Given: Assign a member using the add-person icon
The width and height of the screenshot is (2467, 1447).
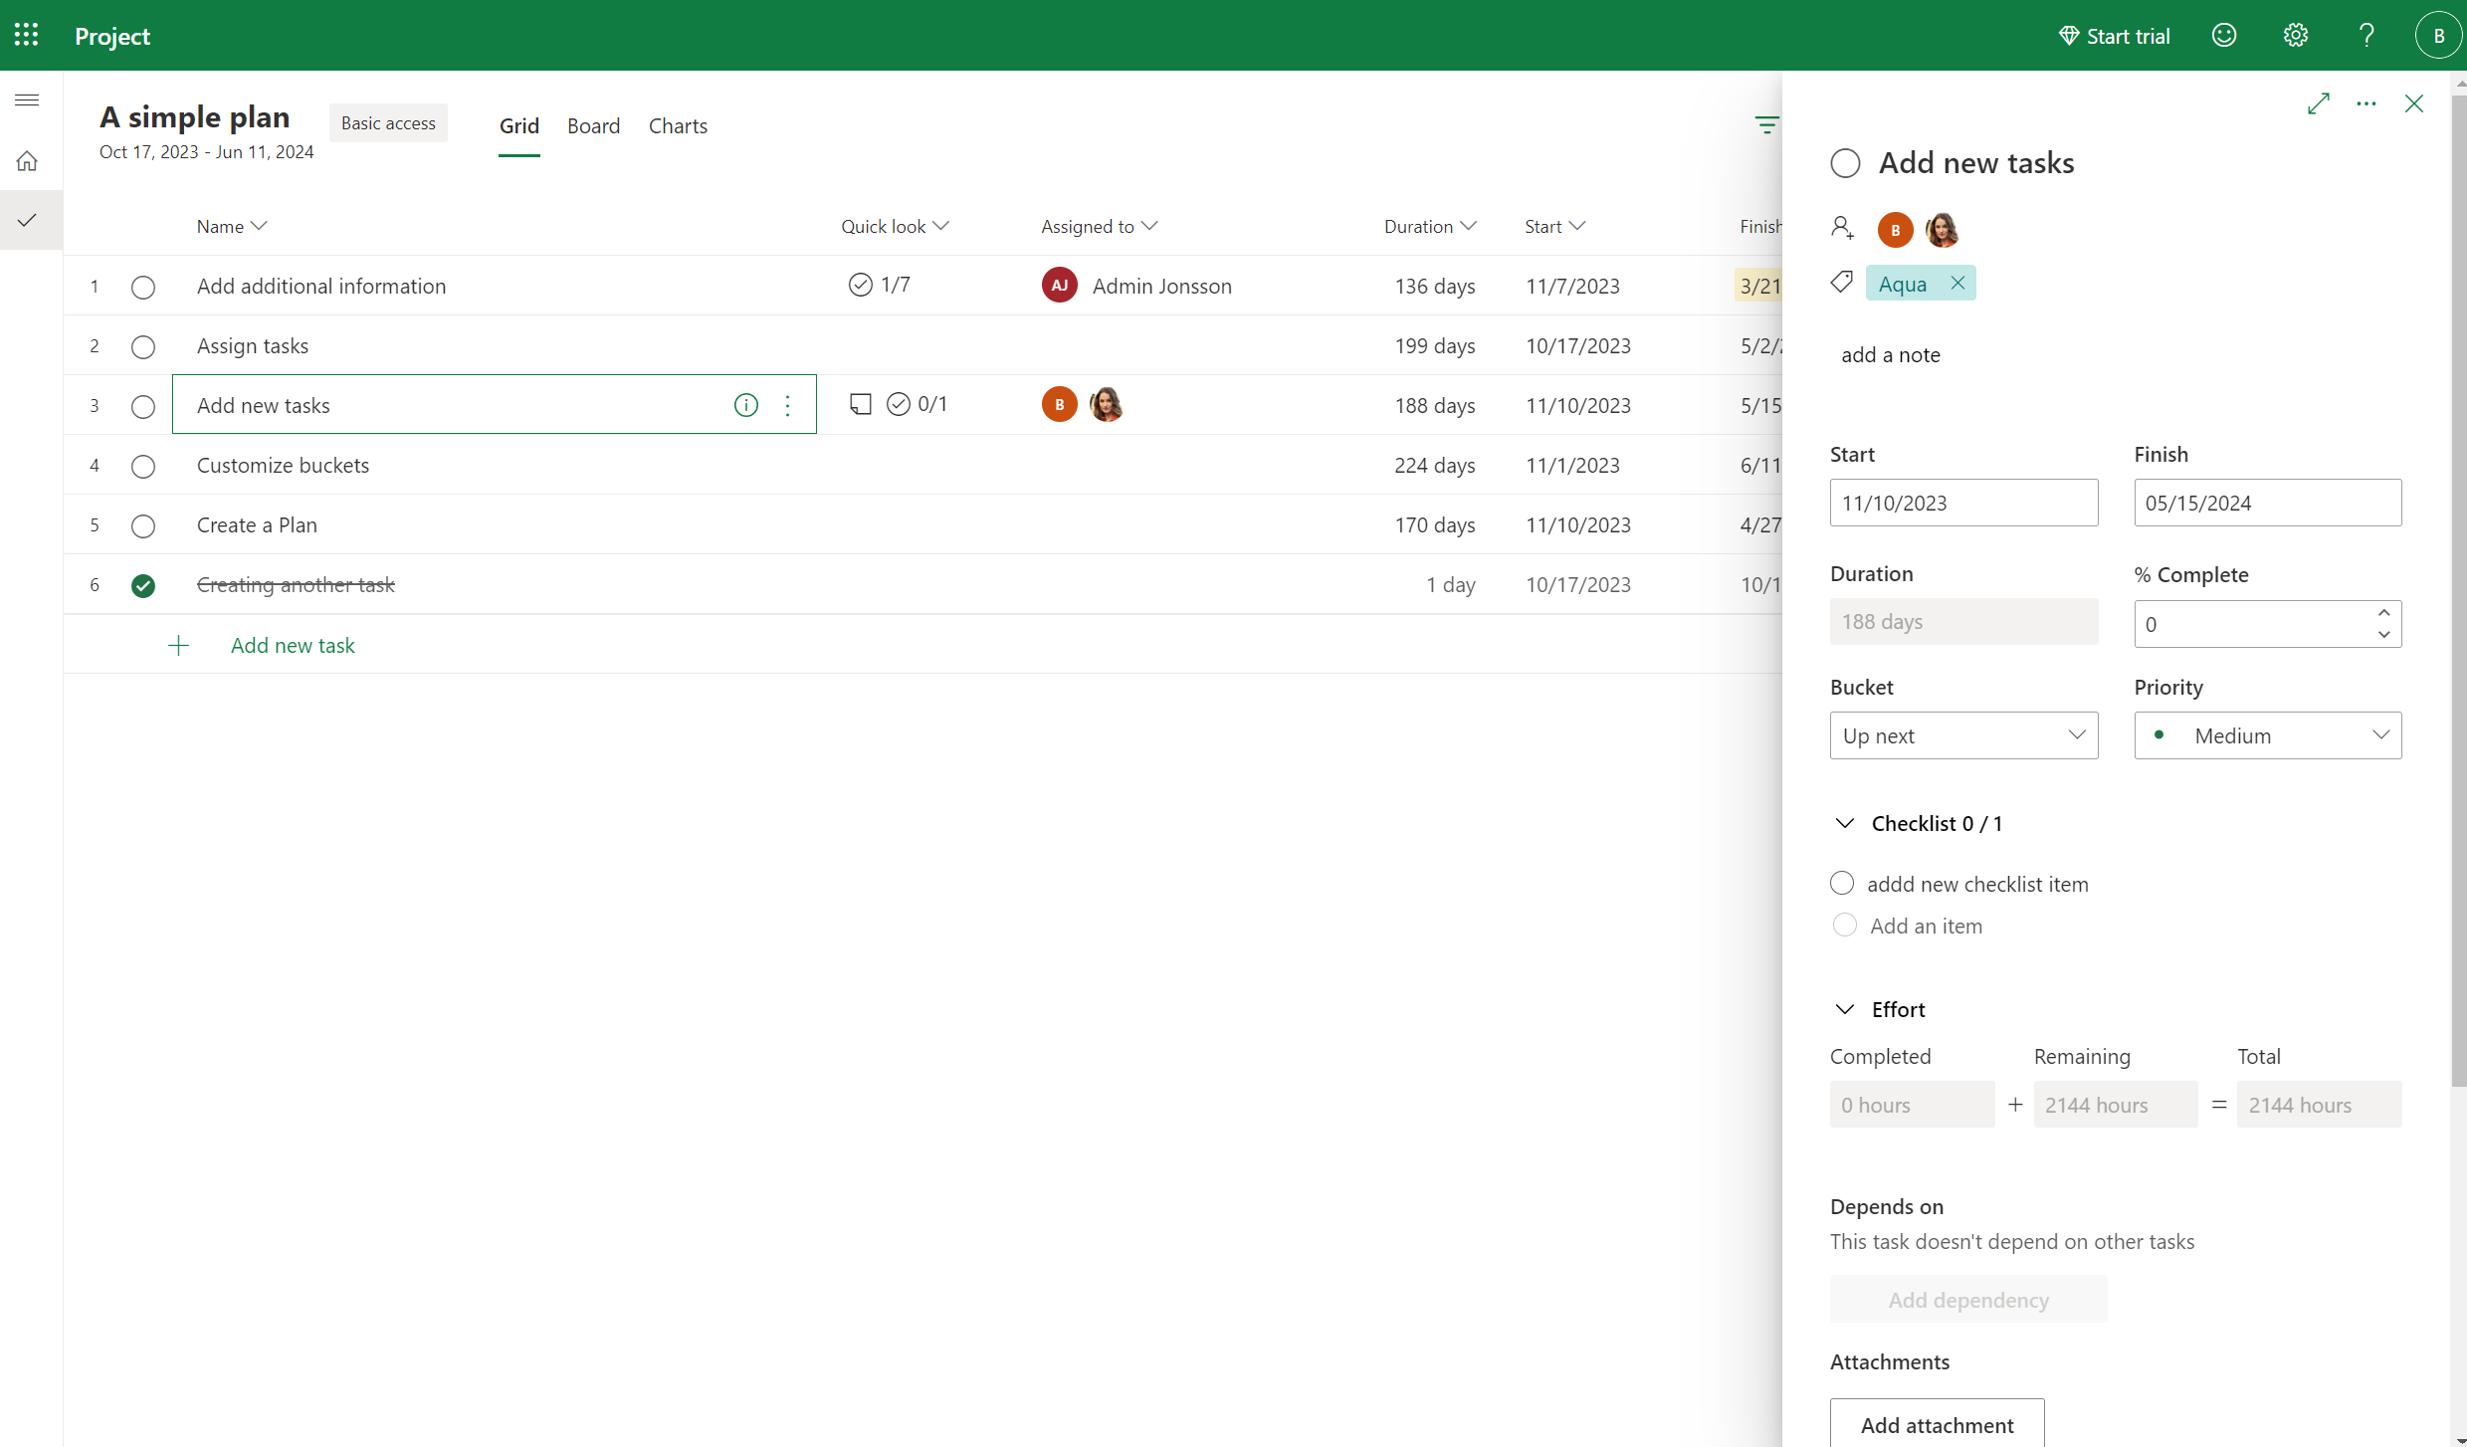Looking at the screenshot, I should pos(1842,228).
